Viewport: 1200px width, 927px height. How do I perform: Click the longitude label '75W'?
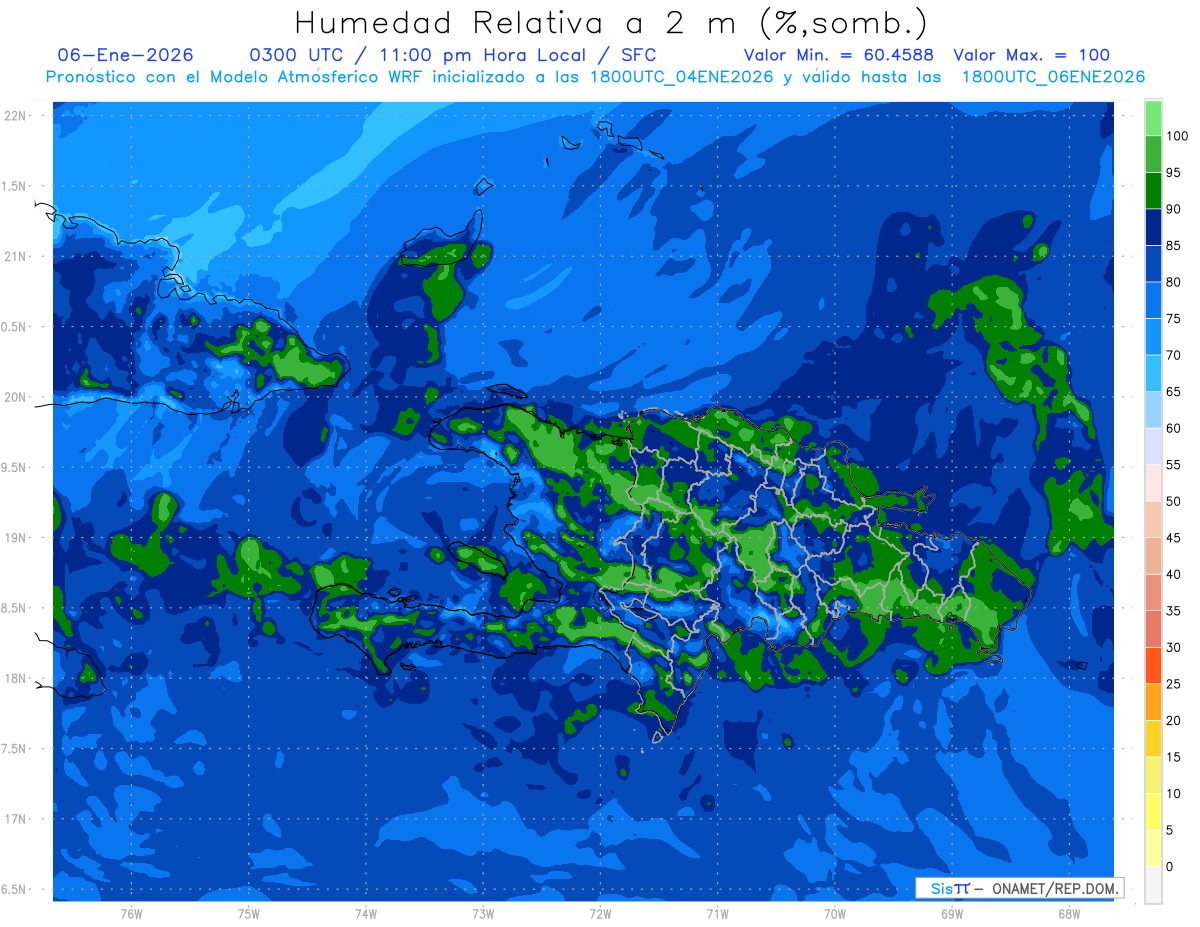tap(248, 914)
